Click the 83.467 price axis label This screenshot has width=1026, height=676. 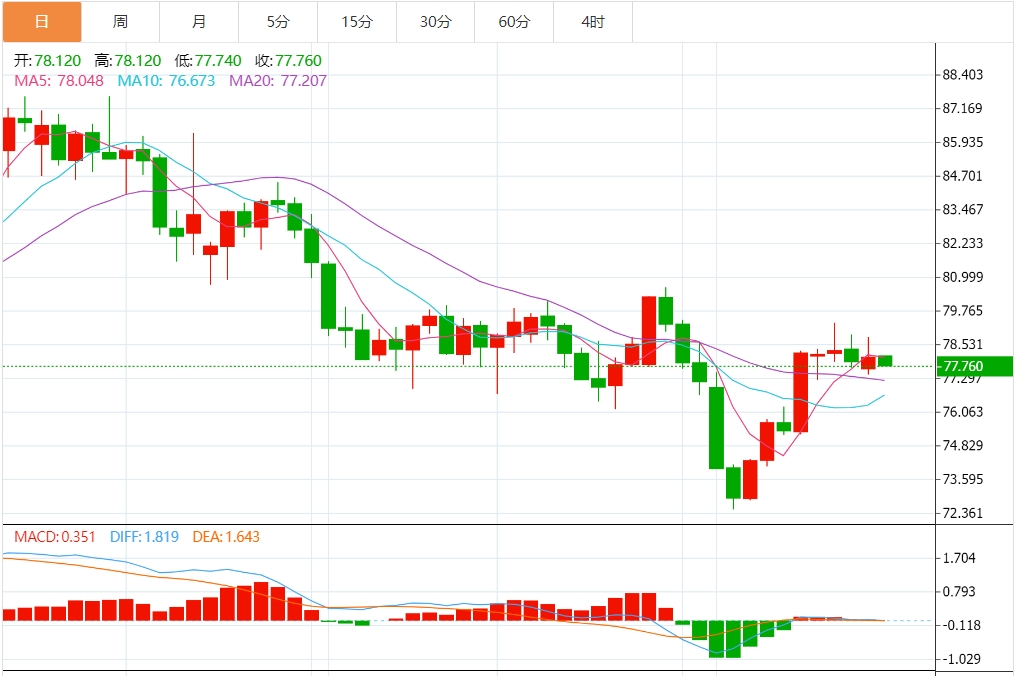tap(963, 209)
